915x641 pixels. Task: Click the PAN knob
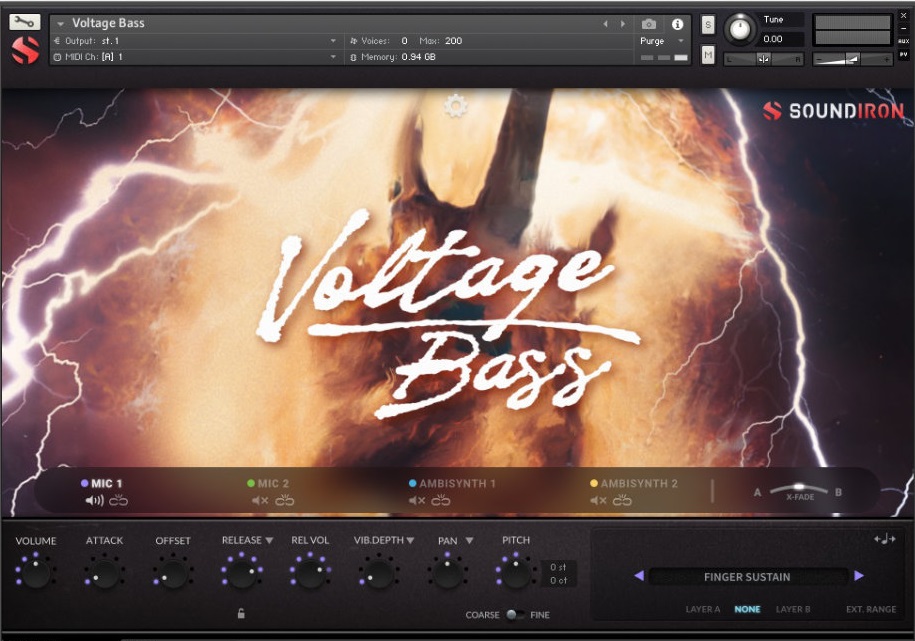448,572
